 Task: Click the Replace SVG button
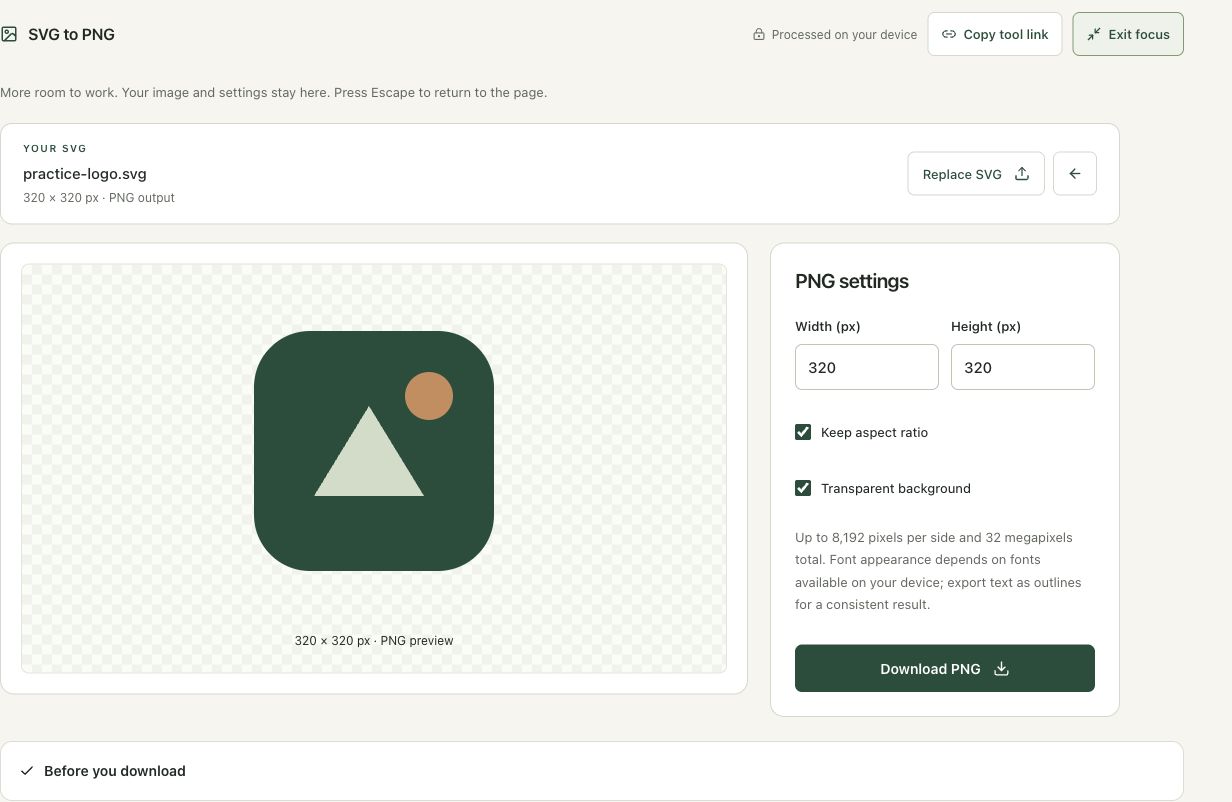976,174
